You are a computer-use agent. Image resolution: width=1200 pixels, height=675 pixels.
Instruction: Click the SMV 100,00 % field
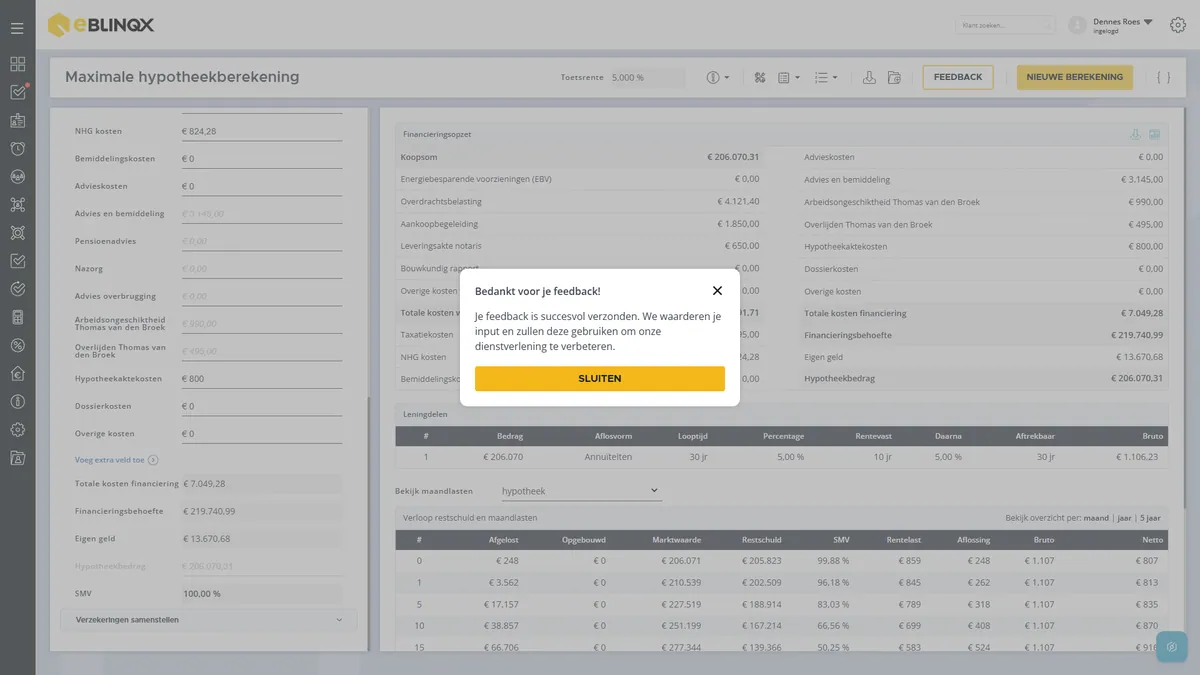tap(262, 593)
